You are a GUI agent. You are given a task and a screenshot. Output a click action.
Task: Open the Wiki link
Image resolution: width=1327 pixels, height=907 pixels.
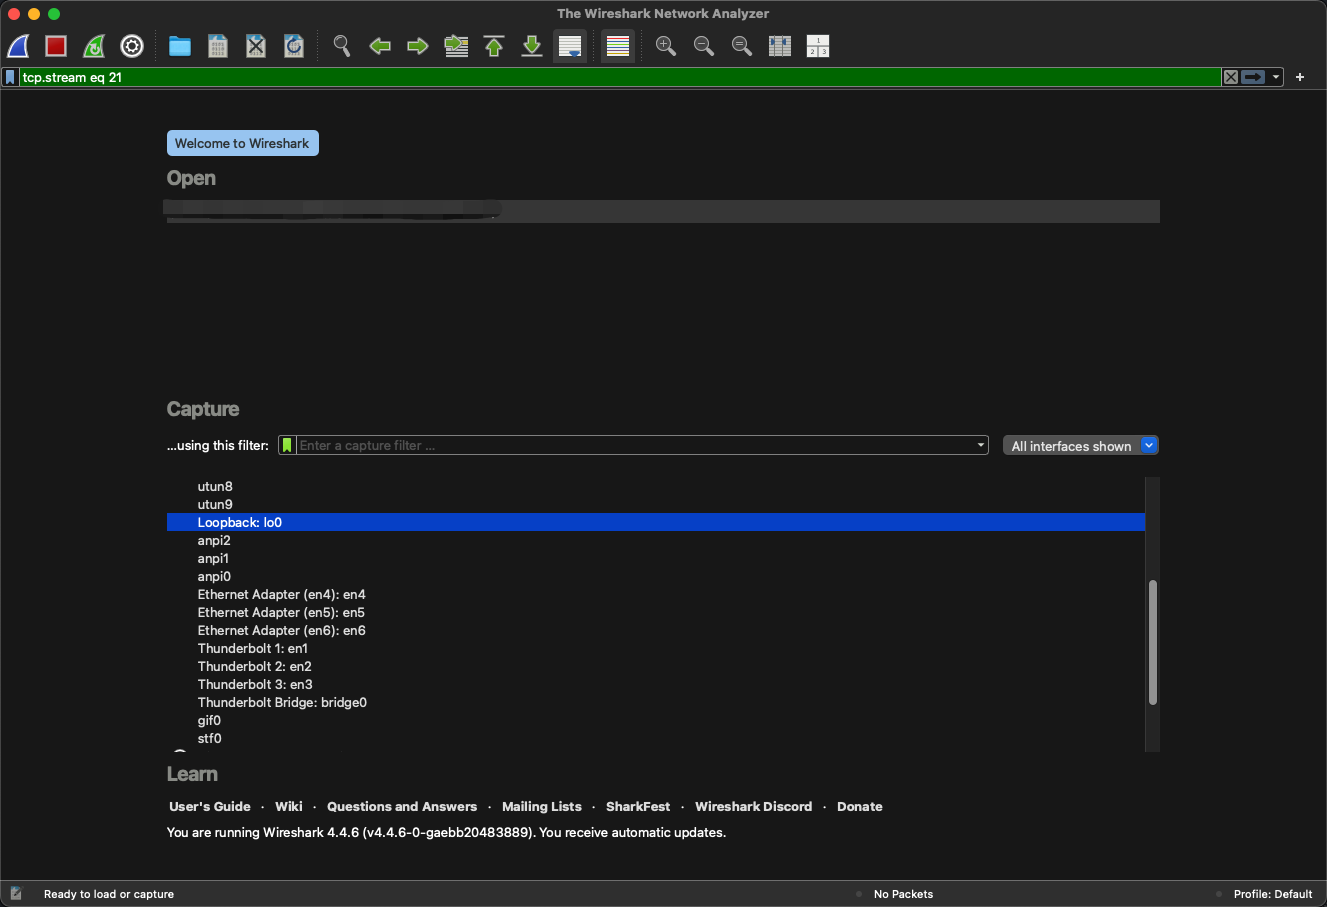point(289,806)
